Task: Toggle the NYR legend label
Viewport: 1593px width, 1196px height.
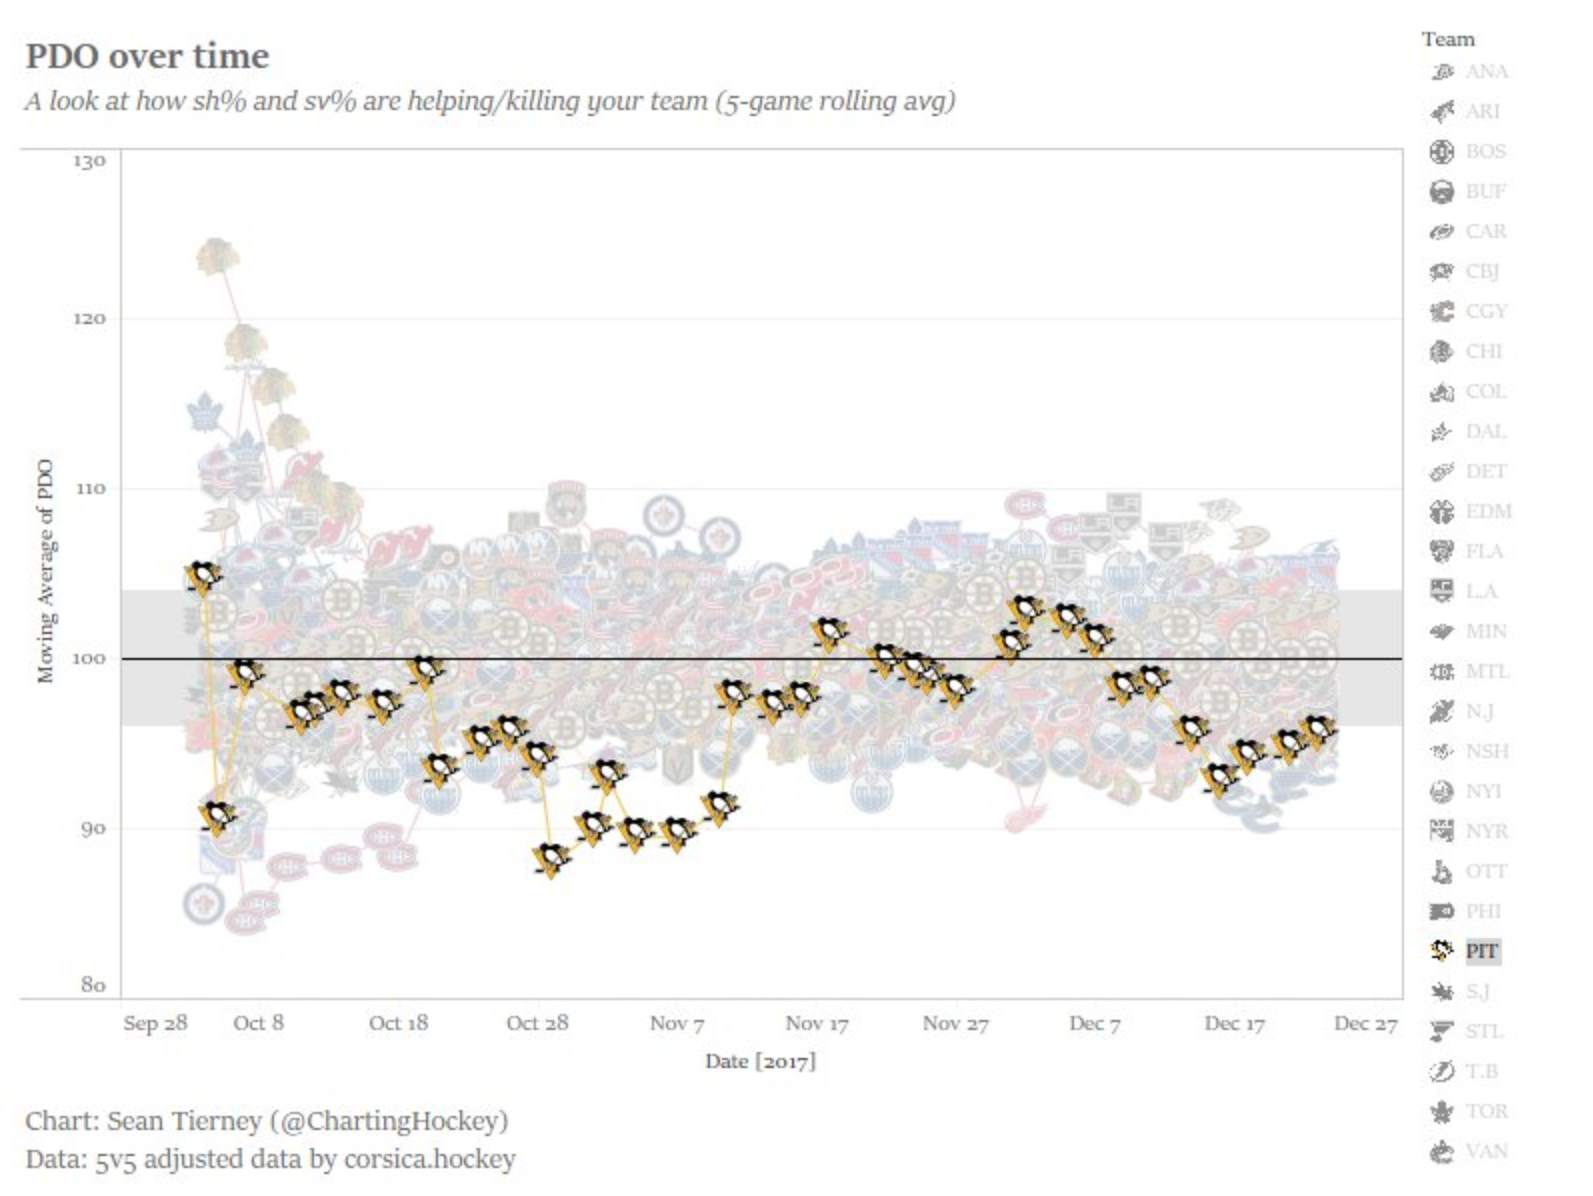Action: (1486, 831)
